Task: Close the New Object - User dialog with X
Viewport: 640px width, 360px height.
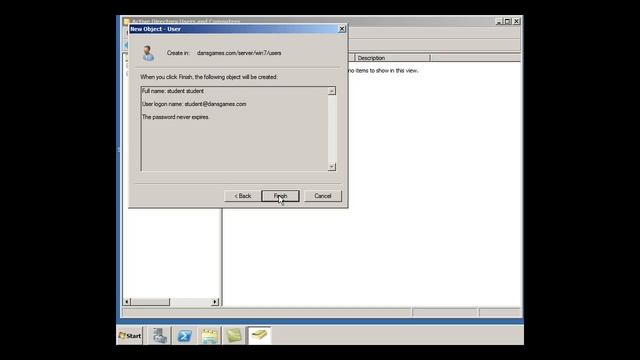Action: [342, 29]
